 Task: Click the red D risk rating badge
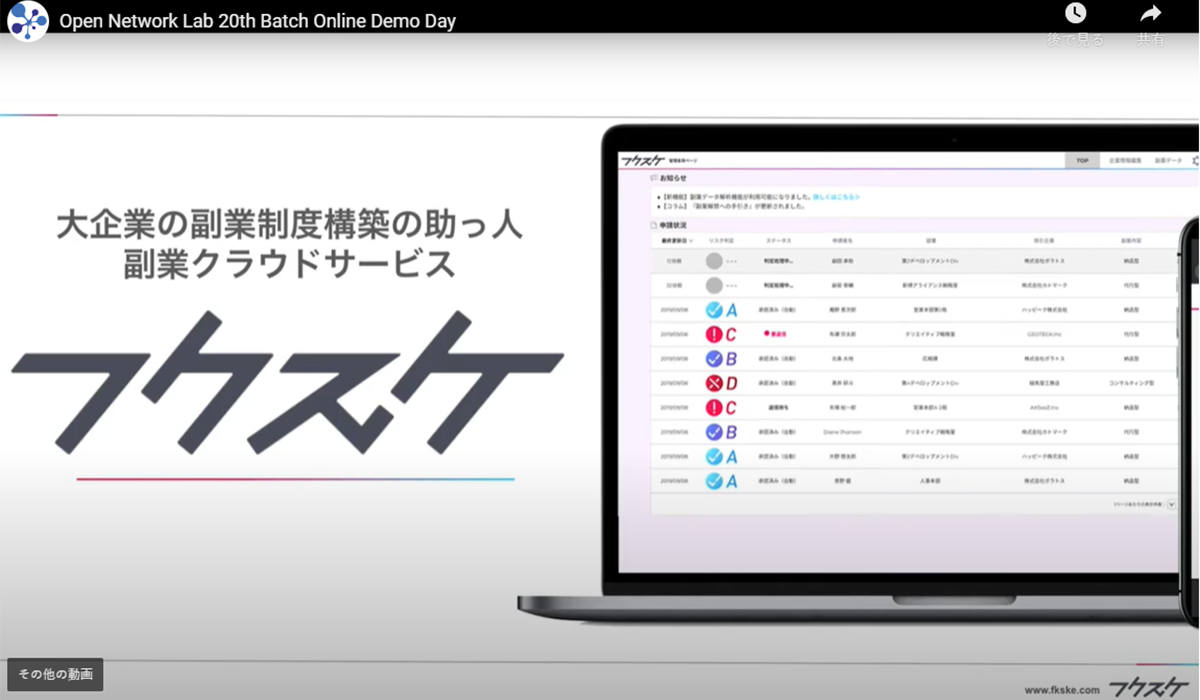pyautogui.click(x=722, y=383)
